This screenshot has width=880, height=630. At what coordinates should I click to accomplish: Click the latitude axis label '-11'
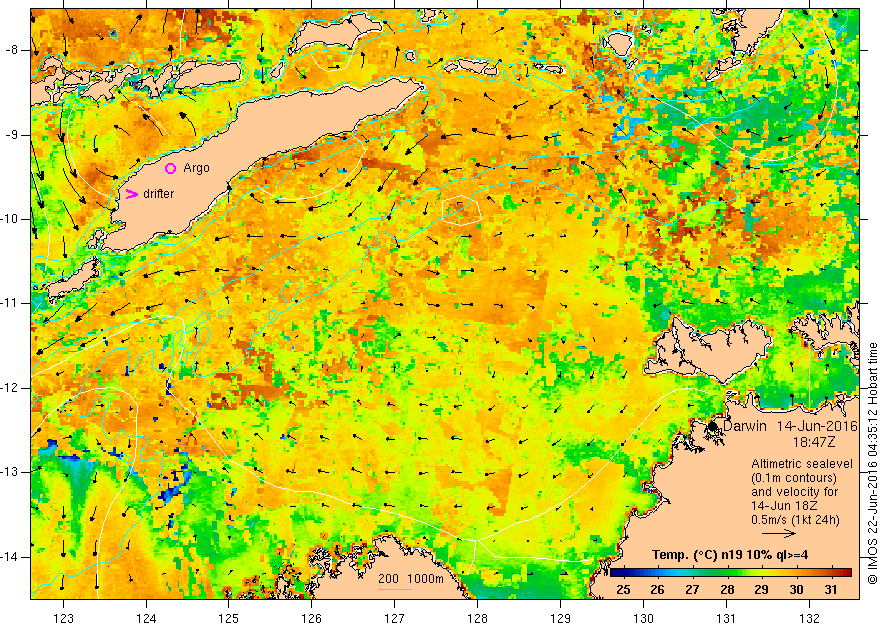click(x=10, y=303)
